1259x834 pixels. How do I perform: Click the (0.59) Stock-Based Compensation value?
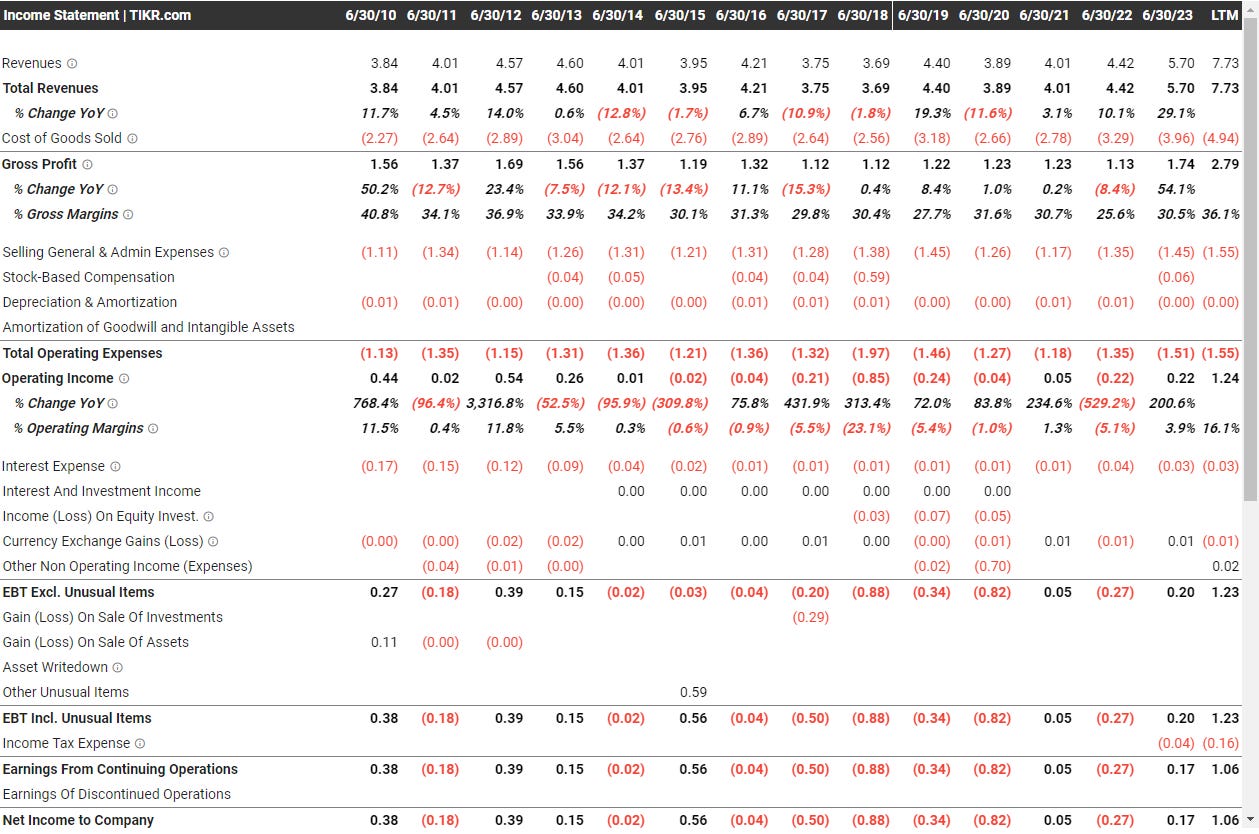pos(871,278)
